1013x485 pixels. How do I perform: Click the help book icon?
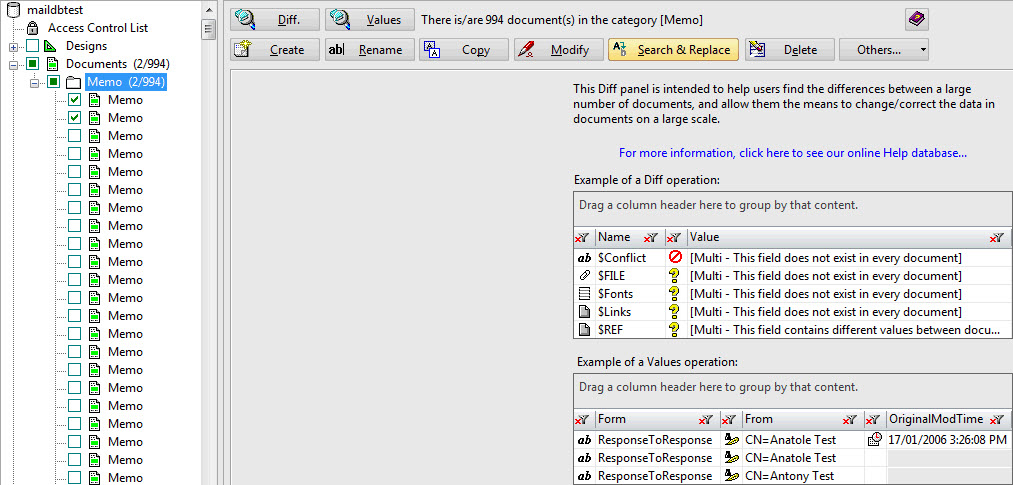pyautogui.click(x=916, y=19)
